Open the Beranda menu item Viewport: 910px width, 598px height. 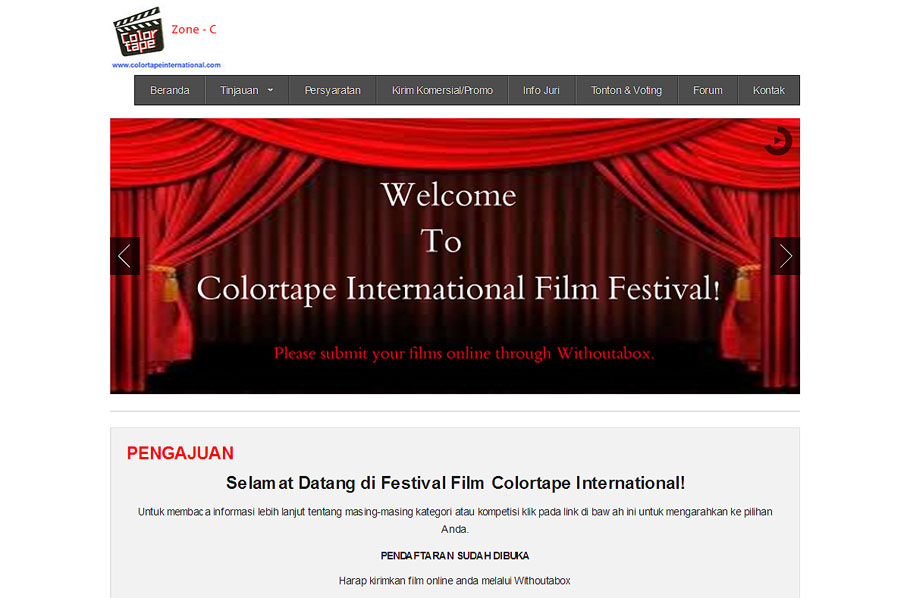tap(169, 91)
